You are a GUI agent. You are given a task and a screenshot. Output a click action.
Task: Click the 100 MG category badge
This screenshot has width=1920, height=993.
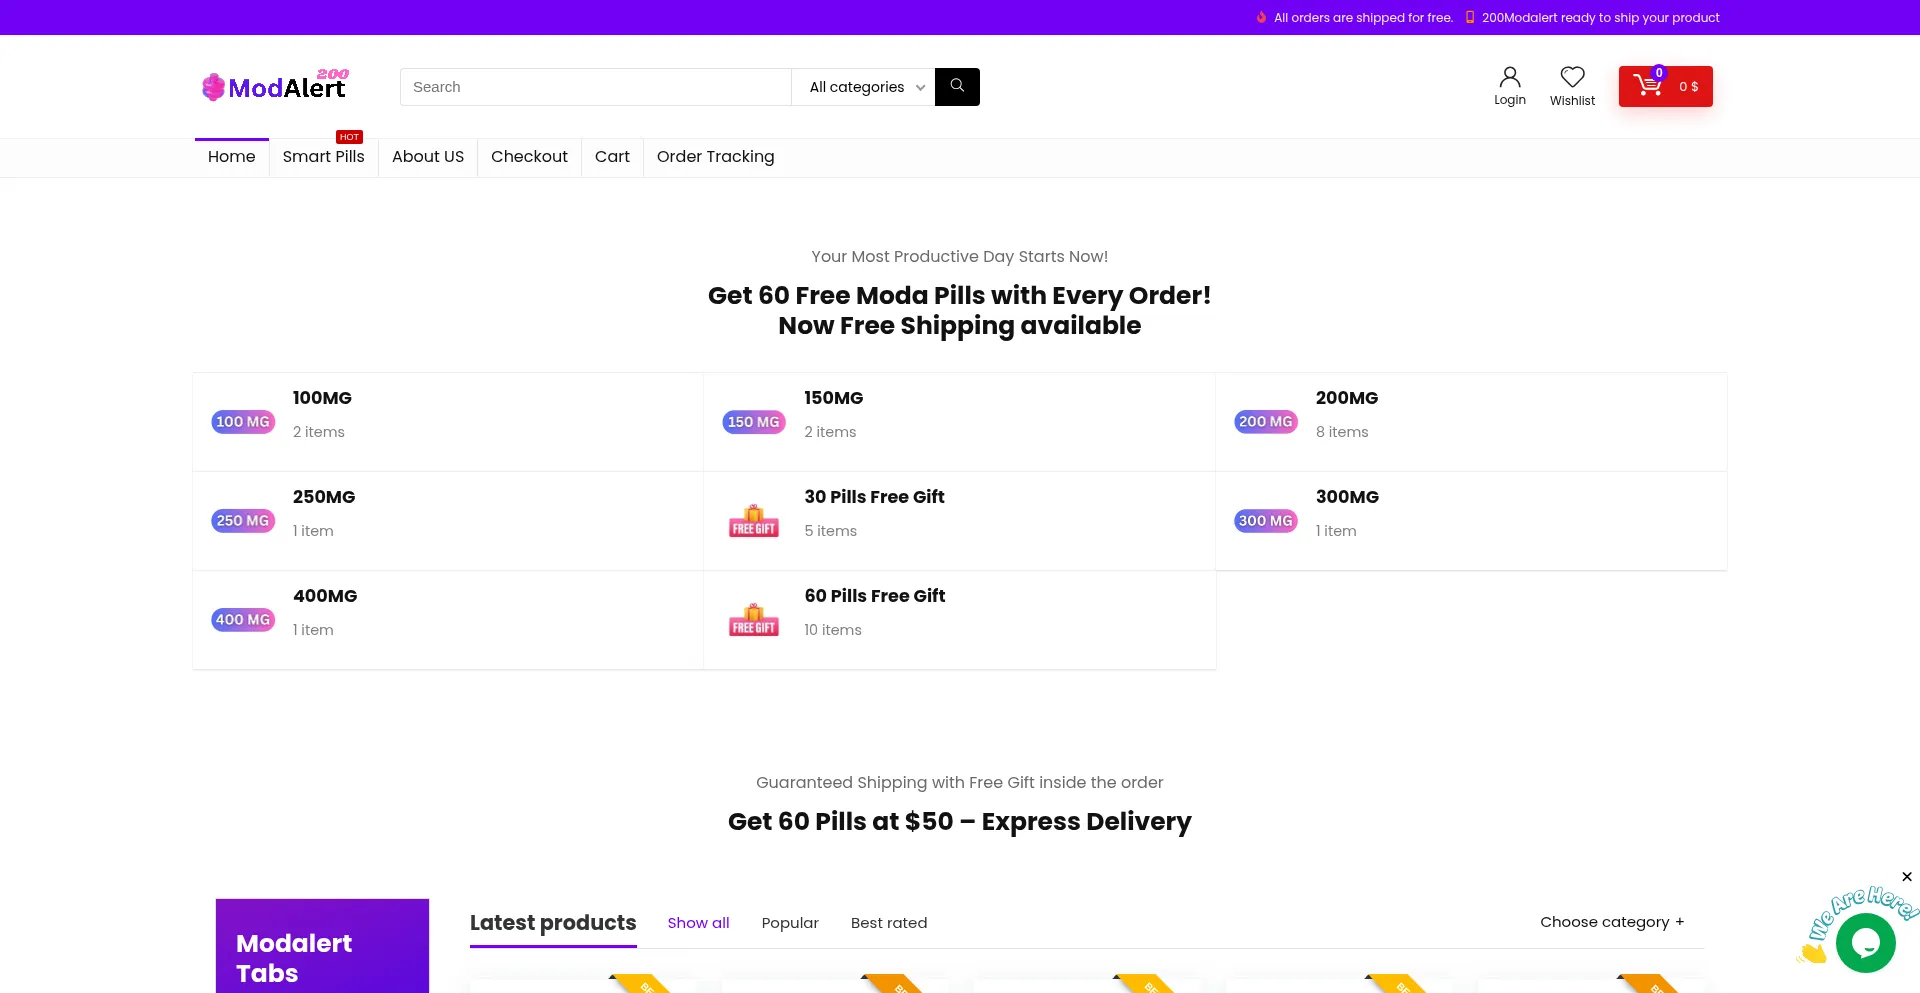pos(243,422)
